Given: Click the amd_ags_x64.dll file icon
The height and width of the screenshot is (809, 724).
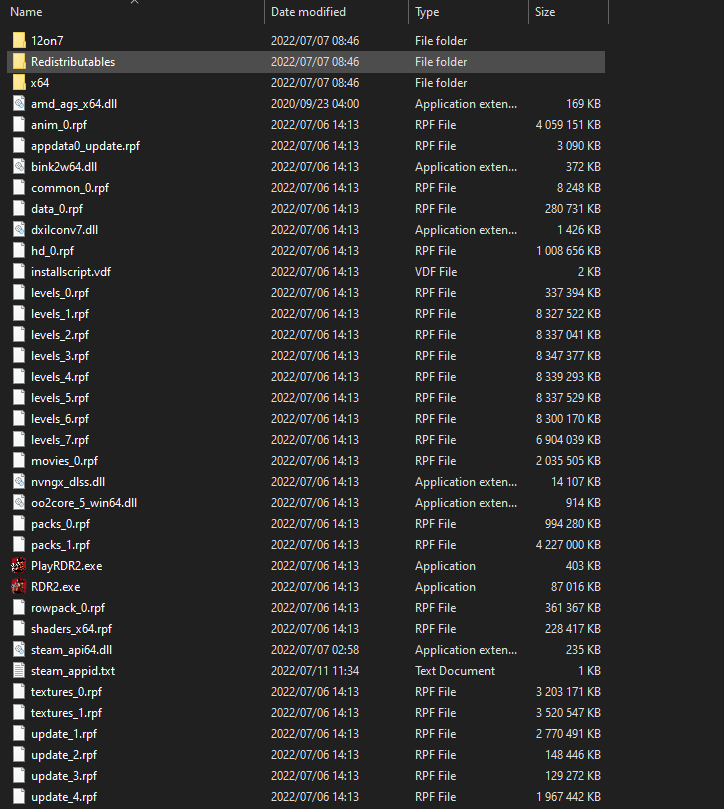Looking at the screenshot, I should point(19,104).
